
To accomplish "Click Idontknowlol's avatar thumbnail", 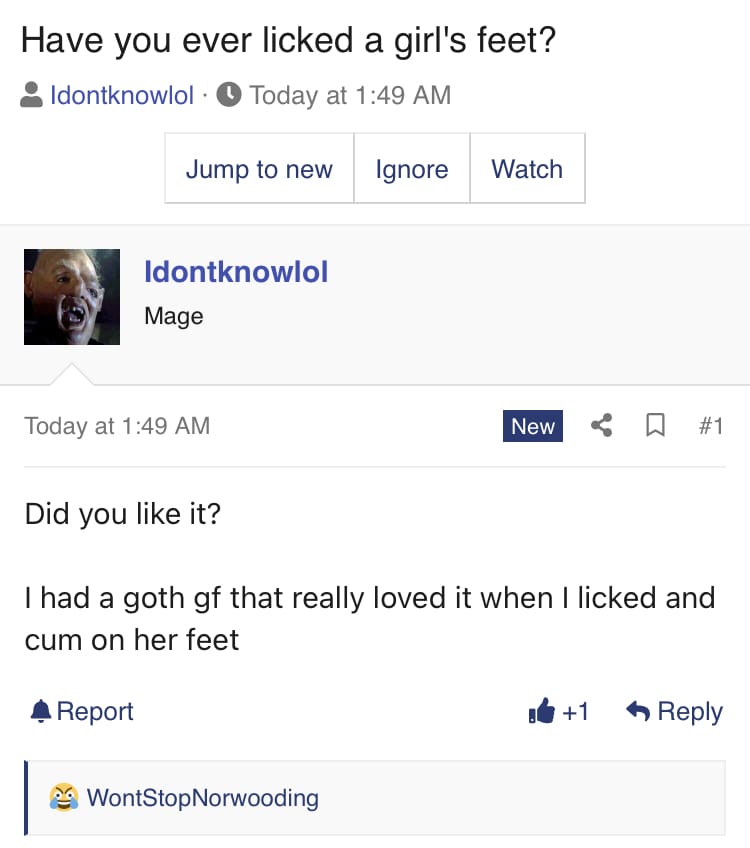I will (x=72, y=297).
